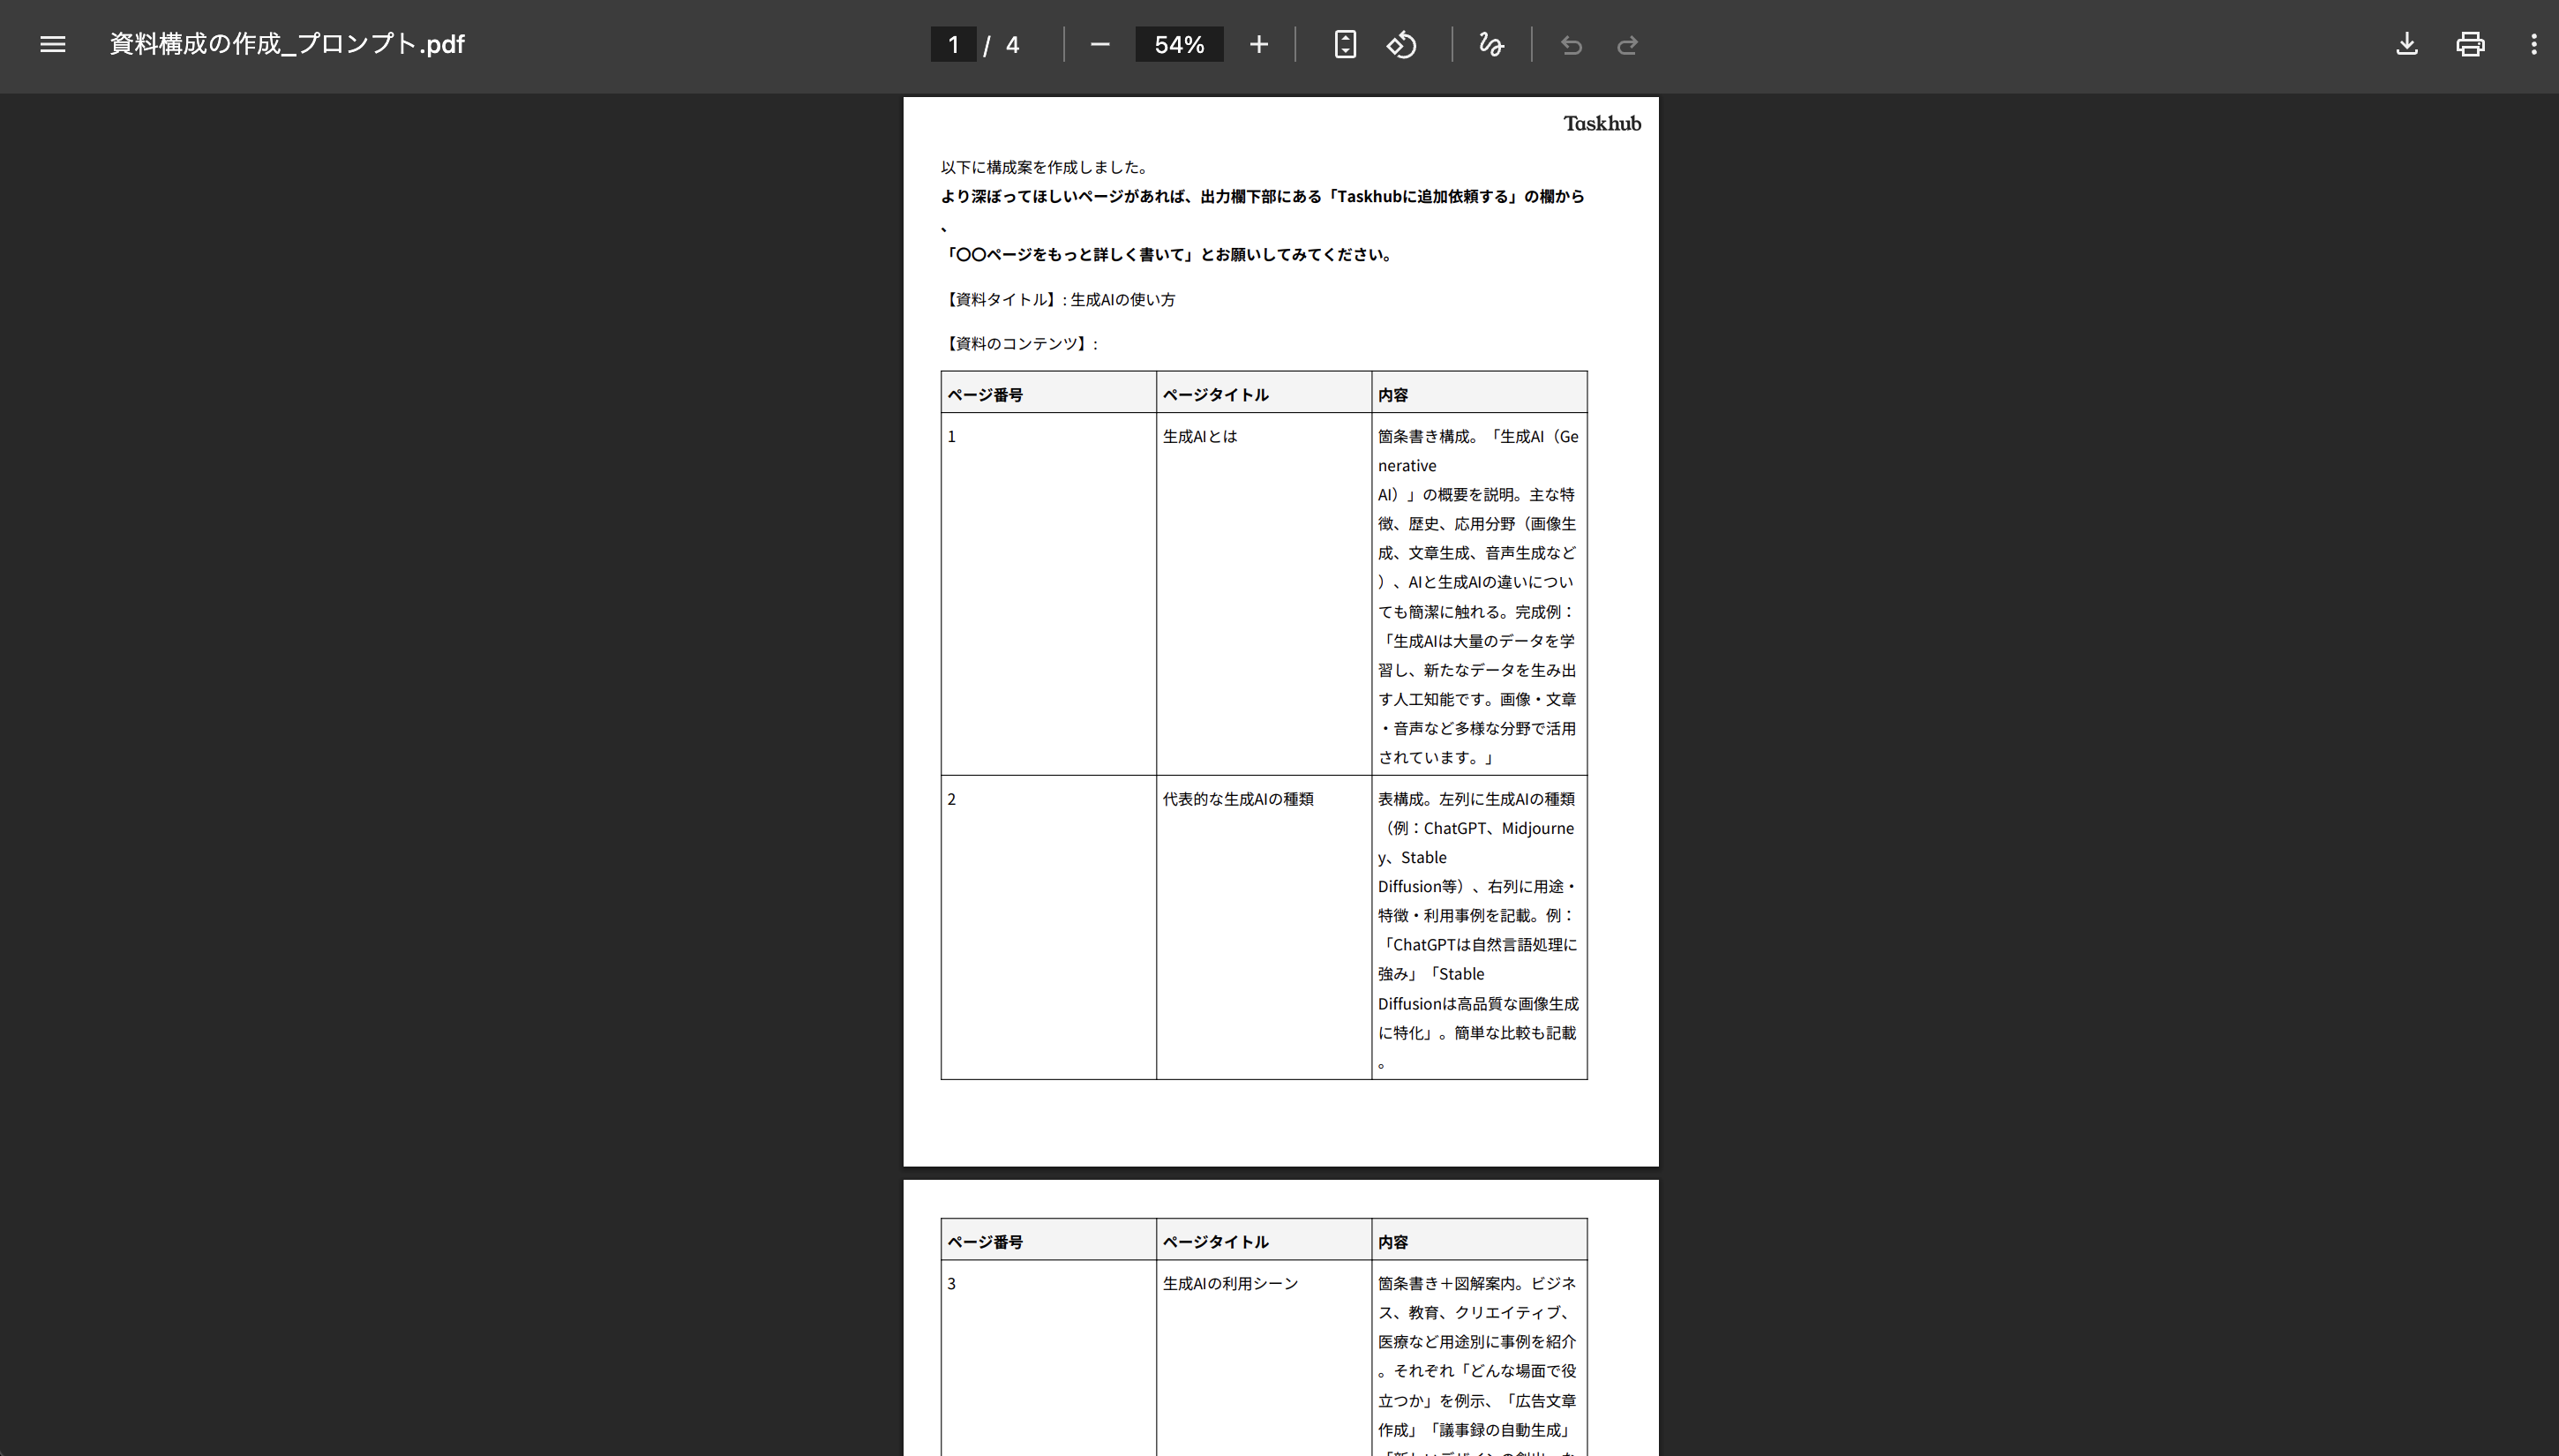The image size is (2559, 1456).
Task: Click the 生成AIの利用シーン cell
Action: 1229,1283
